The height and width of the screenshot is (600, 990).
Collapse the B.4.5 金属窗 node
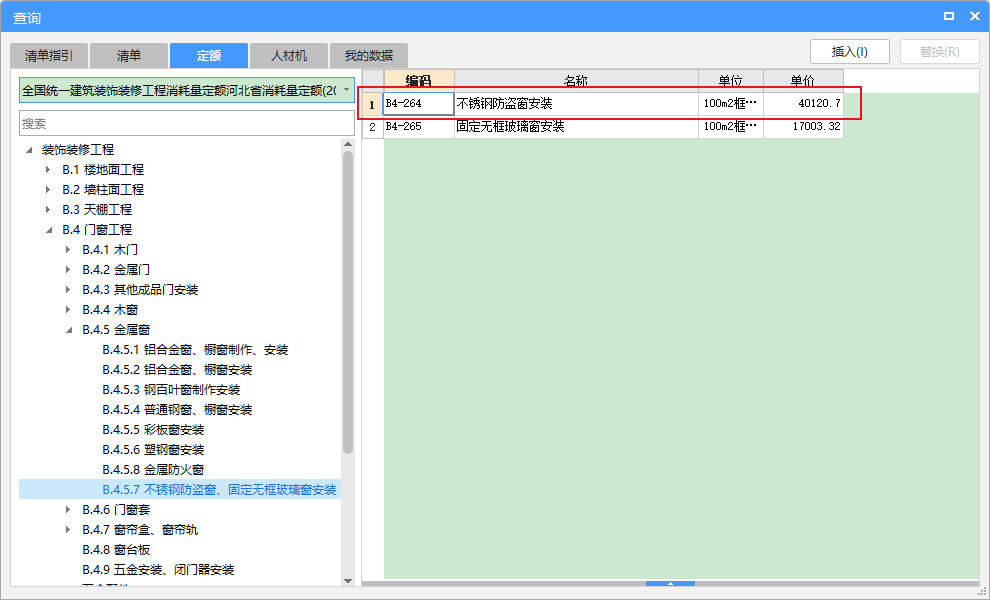point(68,330)
